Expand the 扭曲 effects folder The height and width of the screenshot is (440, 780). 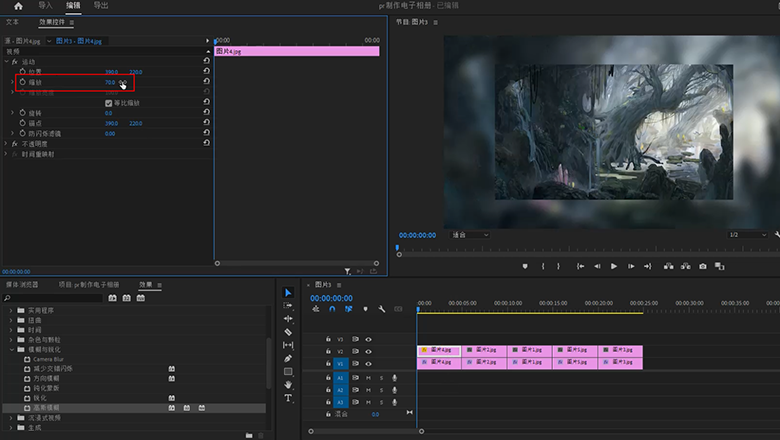pos(11,320)
